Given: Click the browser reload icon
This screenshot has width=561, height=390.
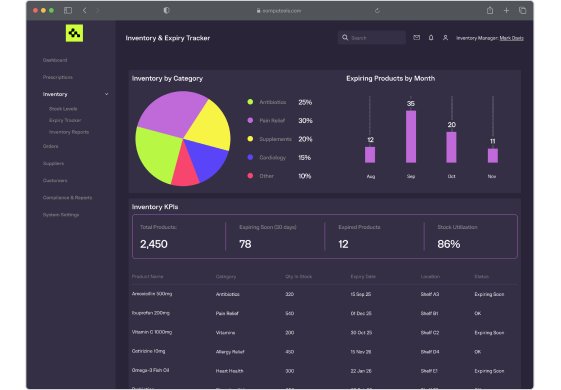Looking at the screenshot, I should [377, 11].
